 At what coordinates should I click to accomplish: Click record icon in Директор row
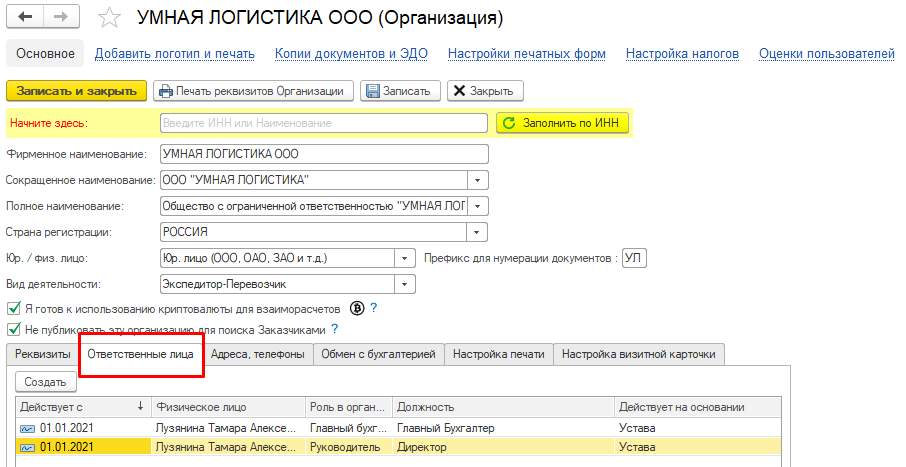[27, 448]
